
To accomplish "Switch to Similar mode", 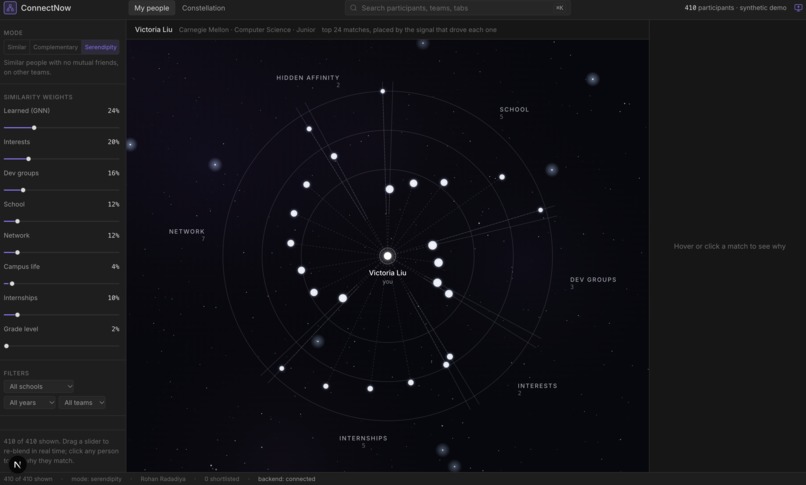I will tap(16, 47).
